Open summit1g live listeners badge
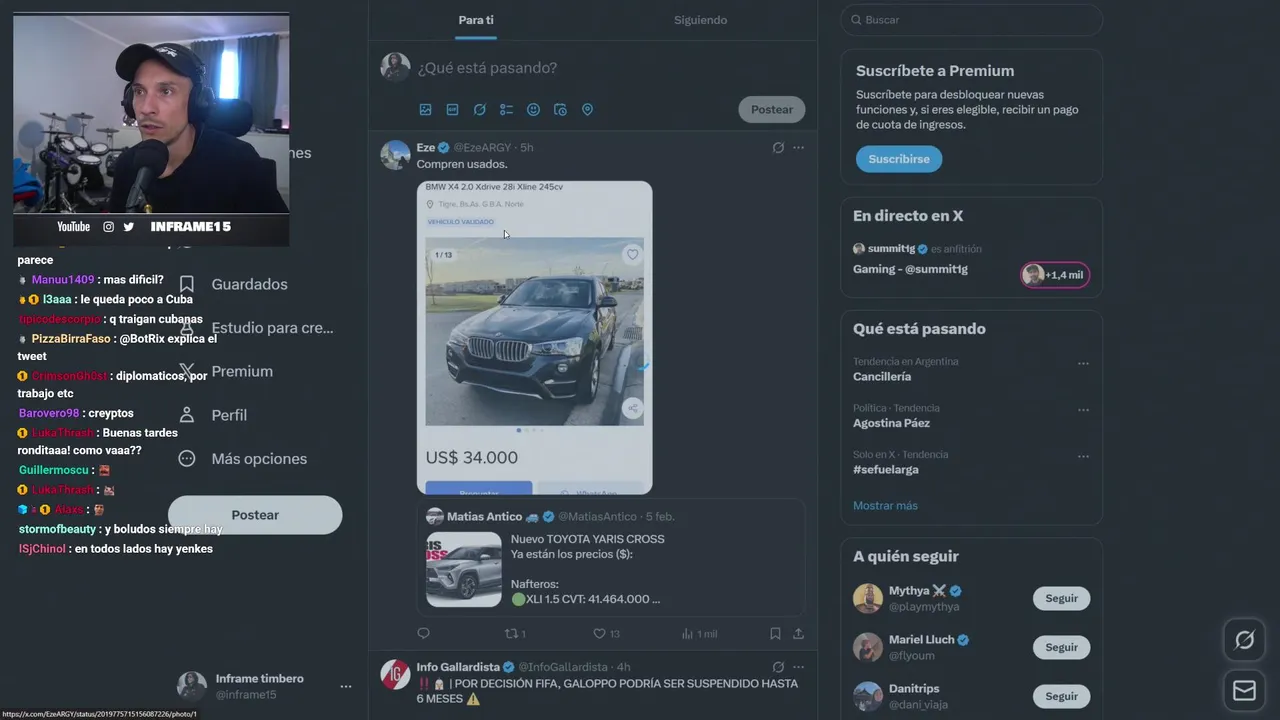 [x=1055, y=275]
